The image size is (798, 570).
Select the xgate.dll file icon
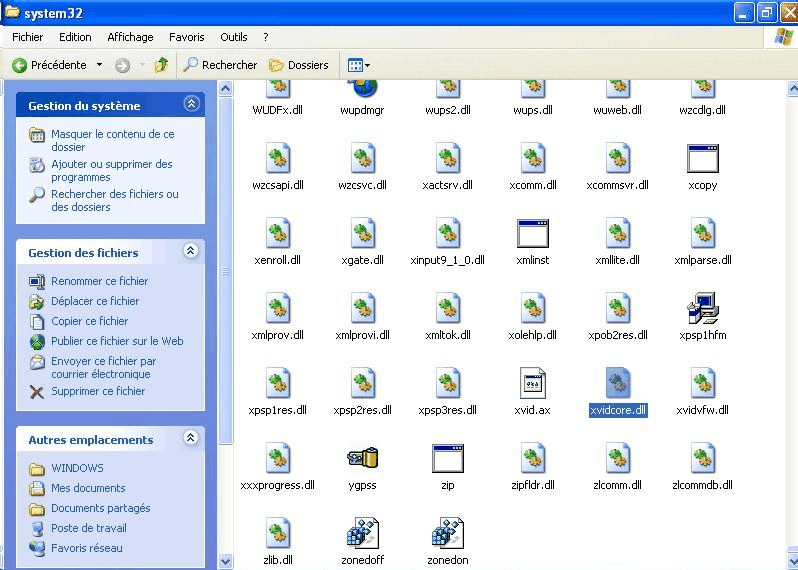coord(362,233)
